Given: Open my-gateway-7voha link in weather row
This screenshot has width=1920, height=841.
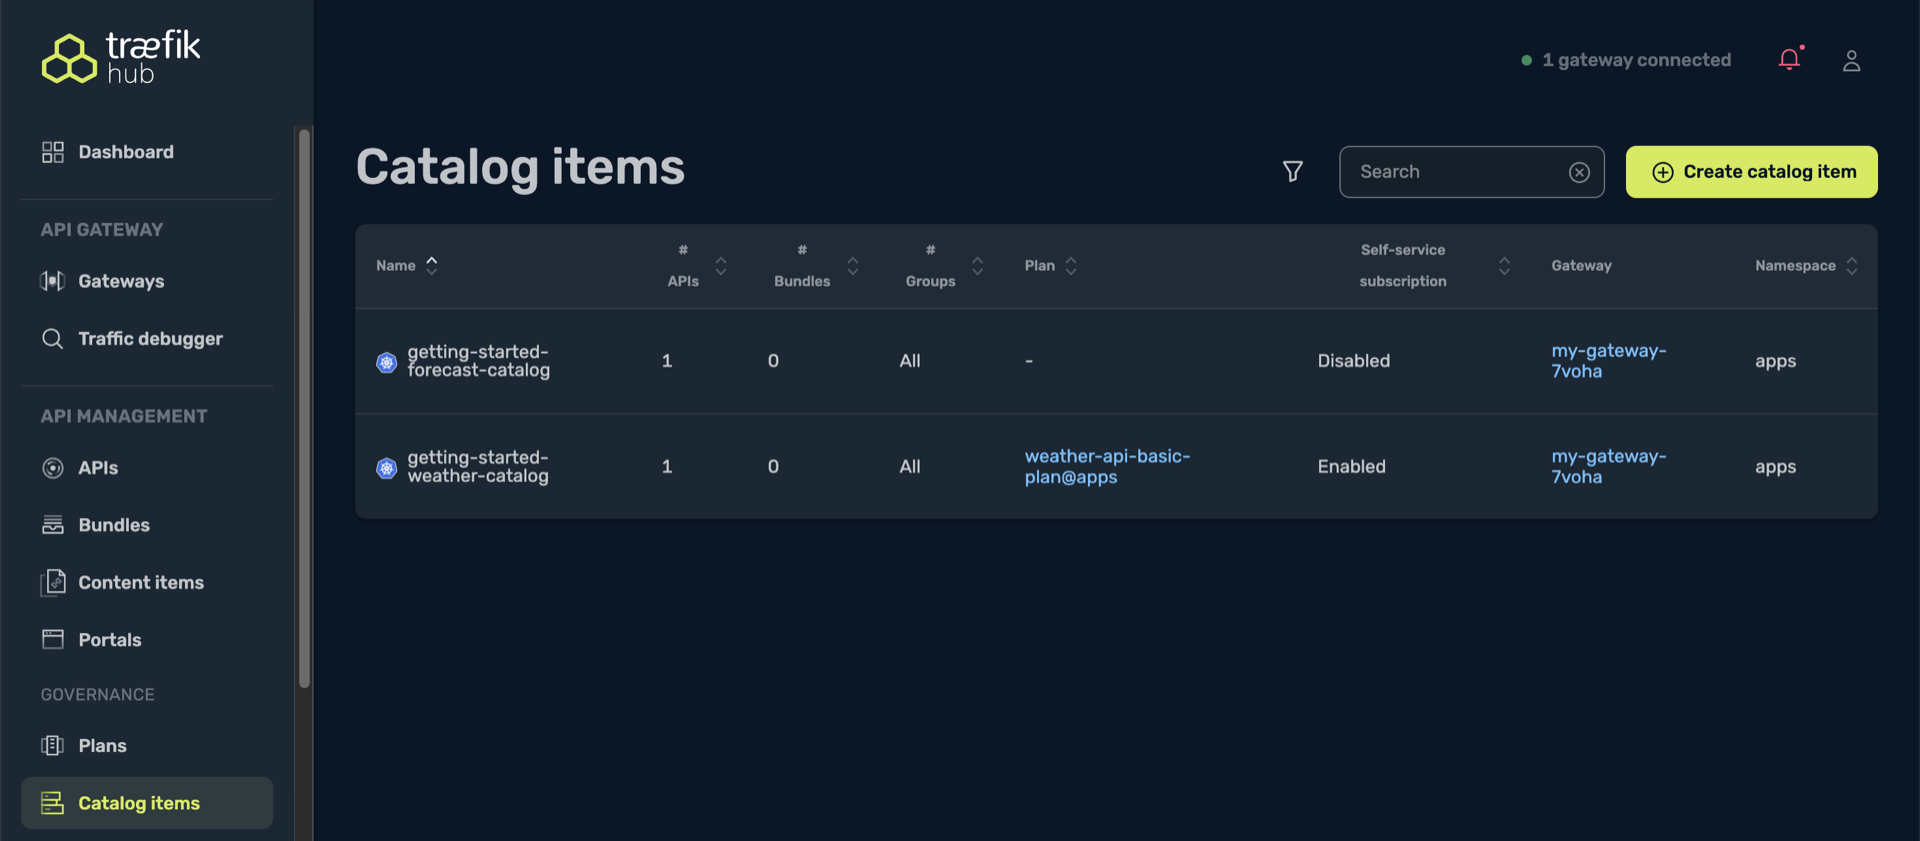Looking at the screenshot, I should point(1608,467).
